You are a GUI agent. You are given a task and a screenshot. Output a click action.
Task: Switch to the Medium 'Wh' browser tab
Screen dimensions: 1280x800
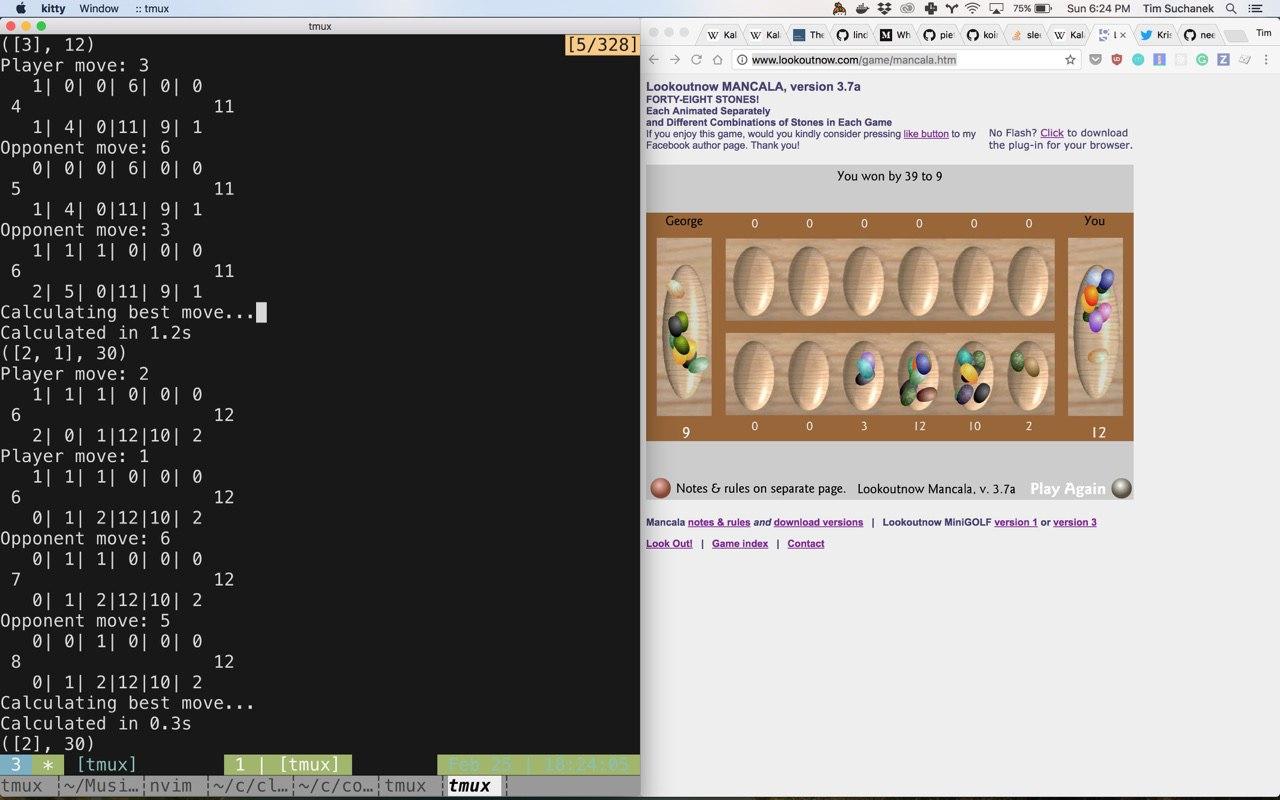(x=895, y=34)
